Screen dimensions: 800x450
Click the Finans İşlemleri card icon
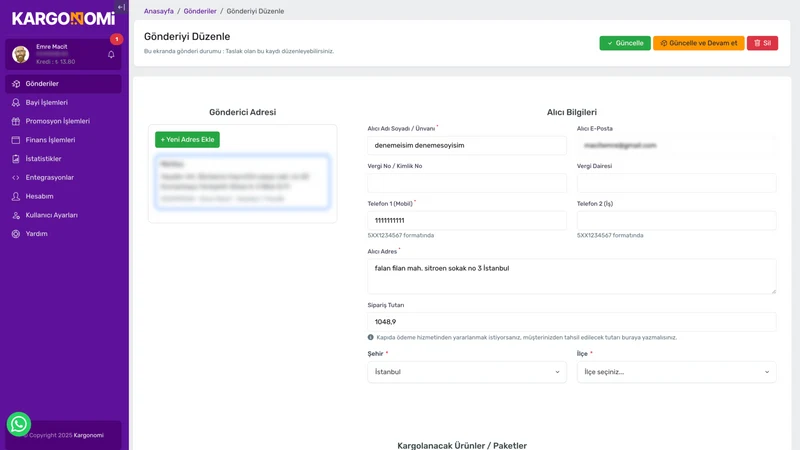16,140
